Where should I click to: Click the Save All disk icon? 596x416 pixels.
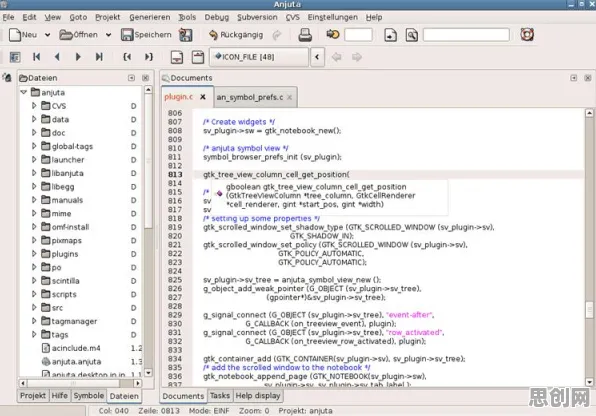[185, 35]
